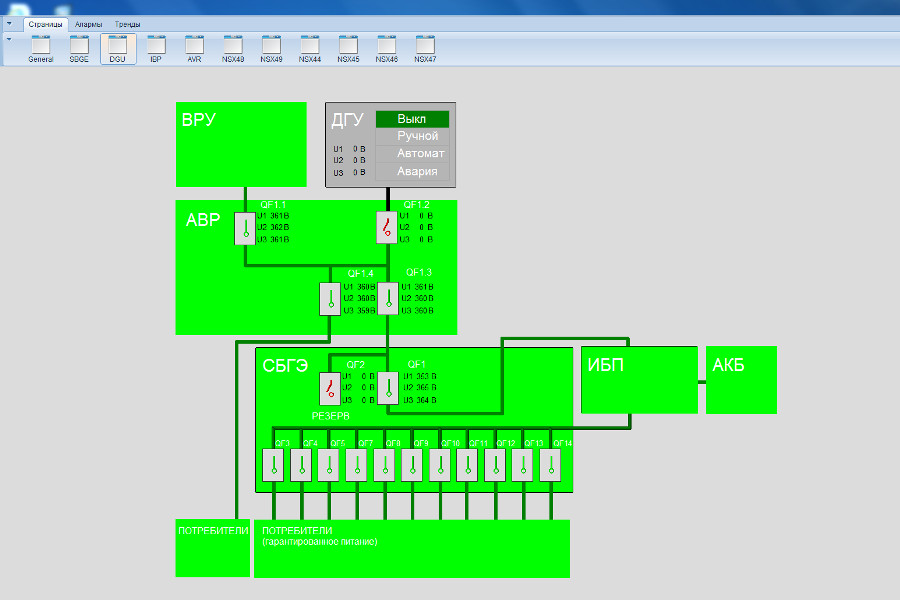Click the ИБП block

coord(639,380)
